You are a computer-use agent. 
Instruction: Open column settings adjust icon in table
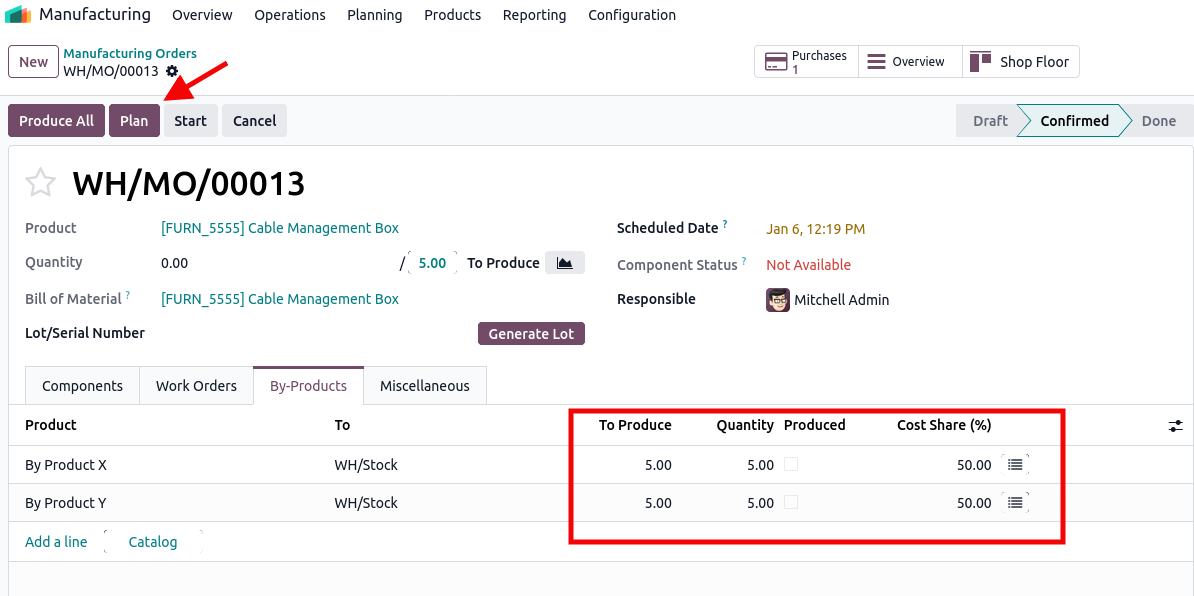click(1175, 426)
